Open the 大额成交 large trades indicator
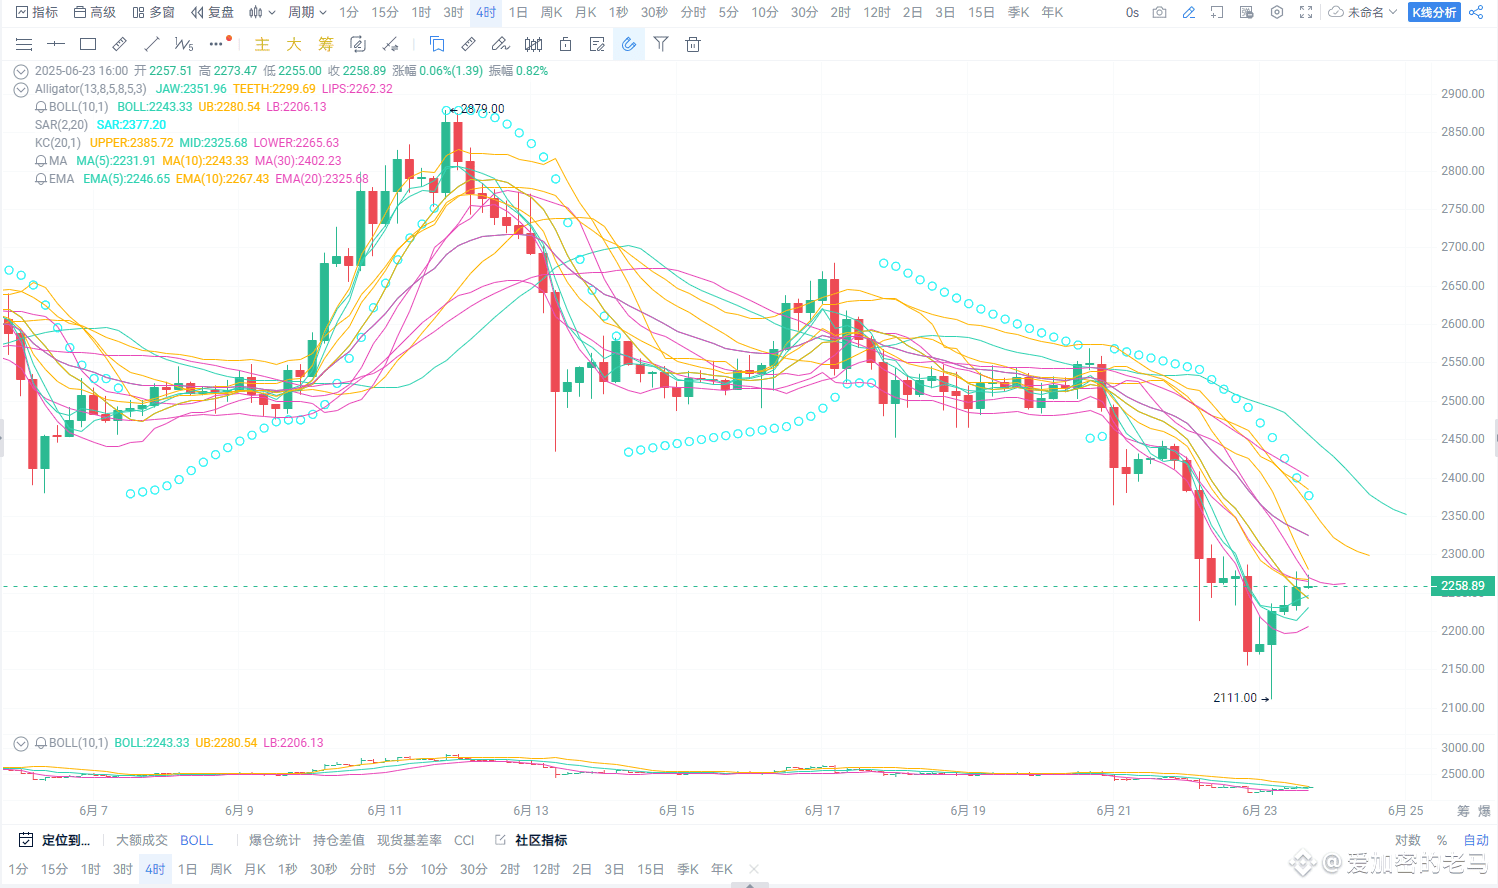The height and width of the screenshot is (888, 1498). click(x=142, y=840)
